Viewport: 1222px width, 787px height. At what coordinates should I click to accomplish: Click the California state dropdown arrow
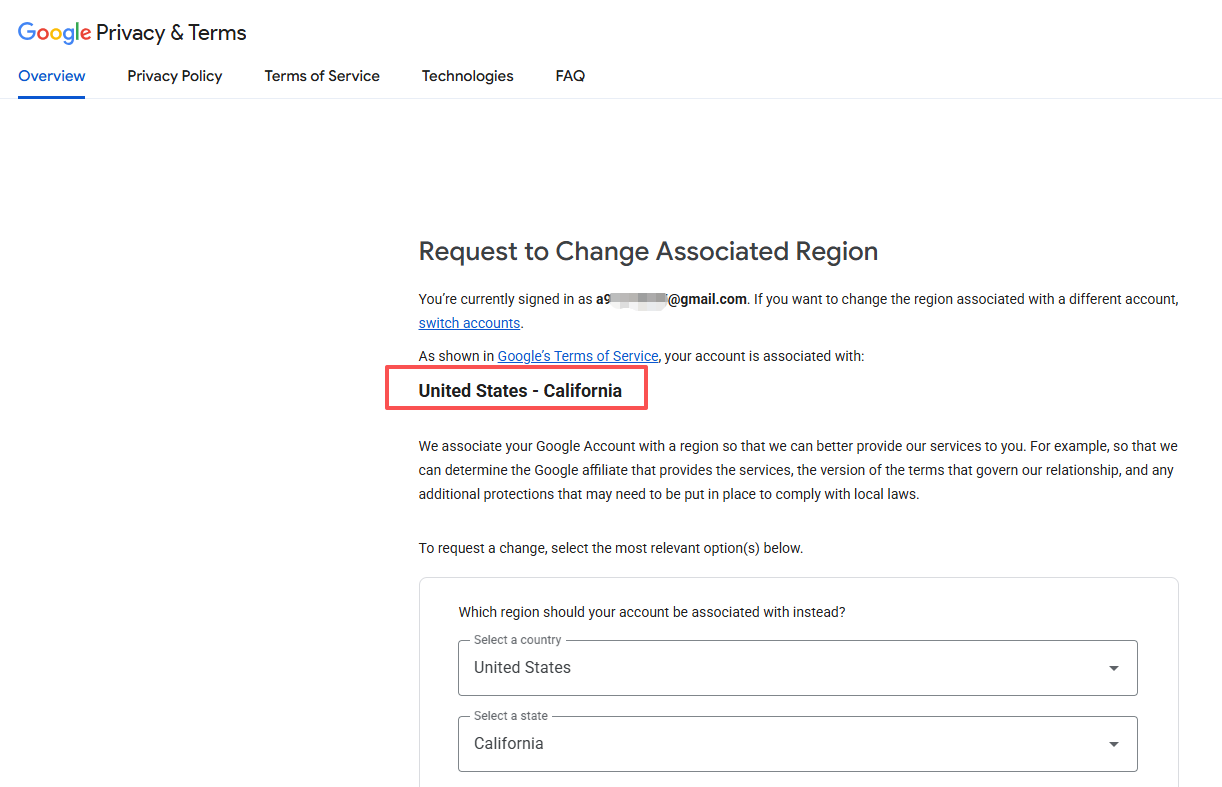click(1113, 744)
